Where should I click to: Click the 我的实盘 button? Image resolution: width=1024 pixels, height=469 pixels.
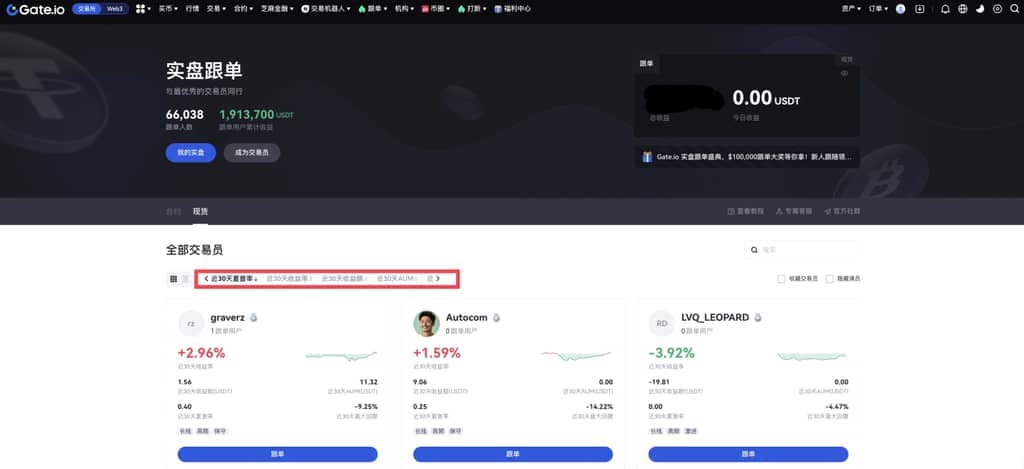point(190,153)
